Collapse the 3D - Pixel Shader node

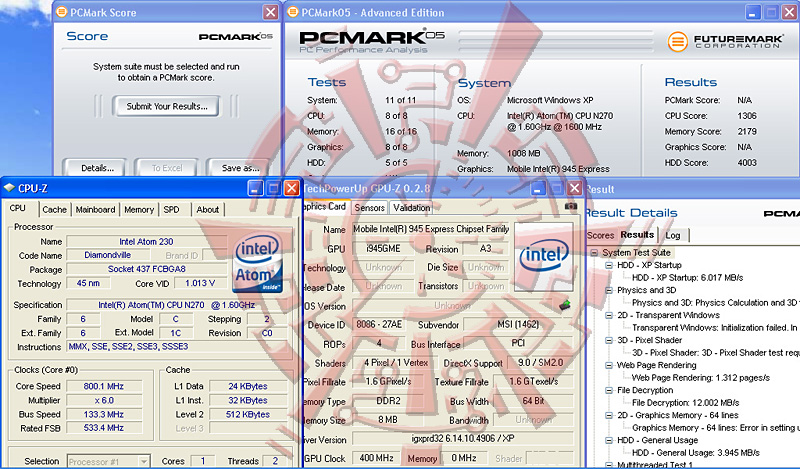tap(609, 340)
